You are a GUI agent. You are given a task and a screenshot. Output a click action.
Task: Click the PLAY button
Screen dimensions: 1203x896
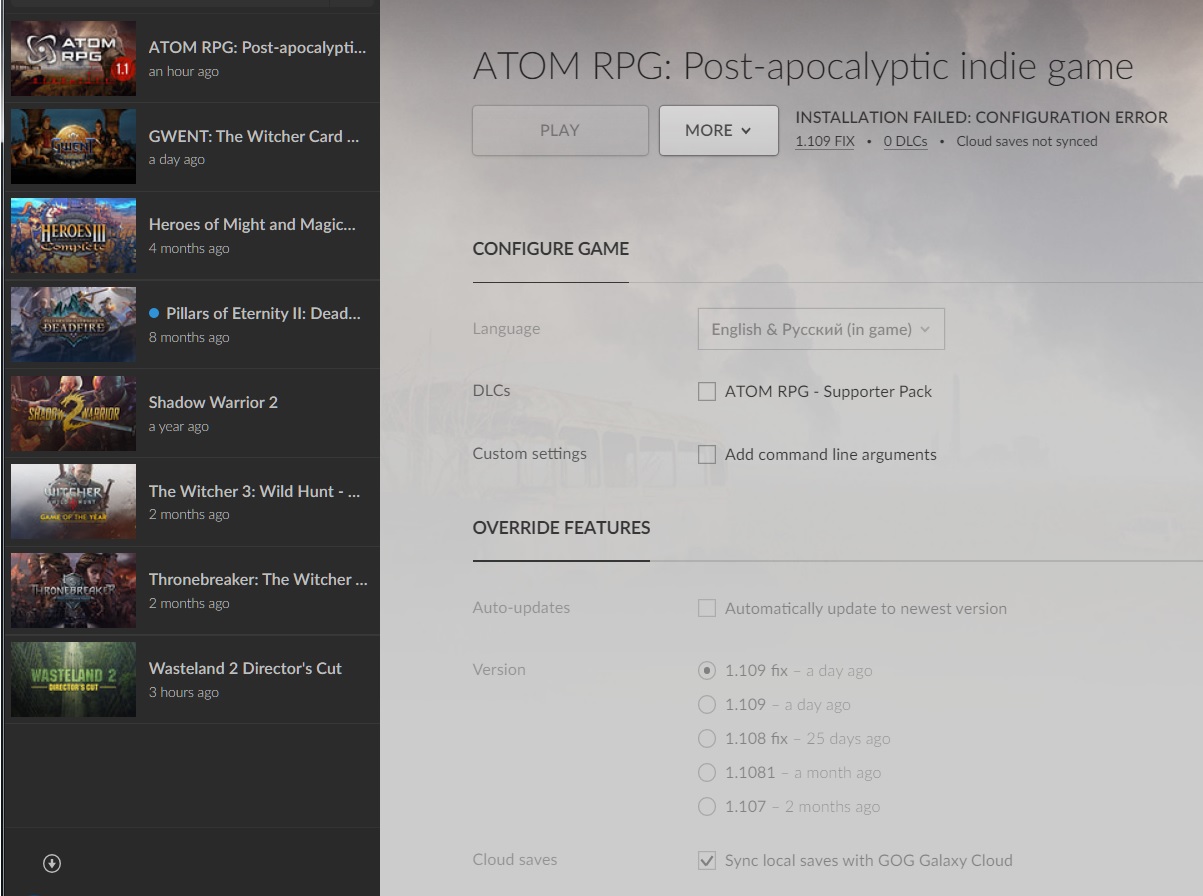(560, 130)
